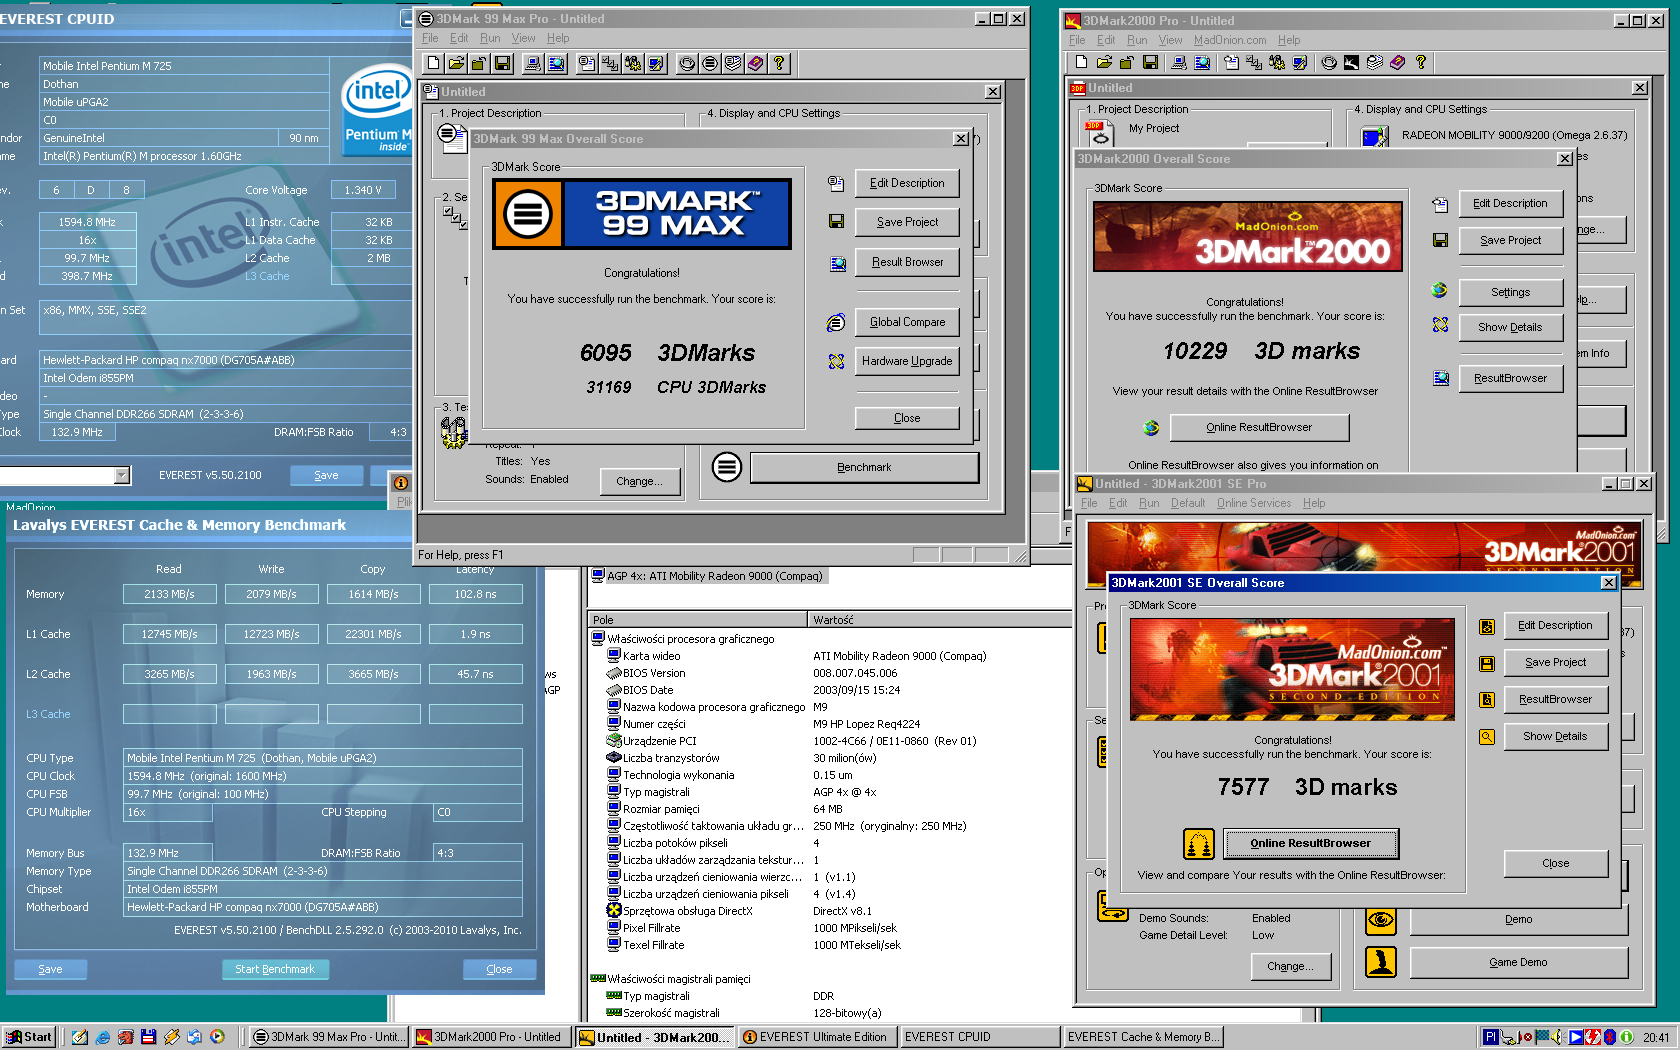This screenshot has height=1050, width=1680.
Task: Open File menu in 3DMark 99 Max Pro
Action: 430,39
